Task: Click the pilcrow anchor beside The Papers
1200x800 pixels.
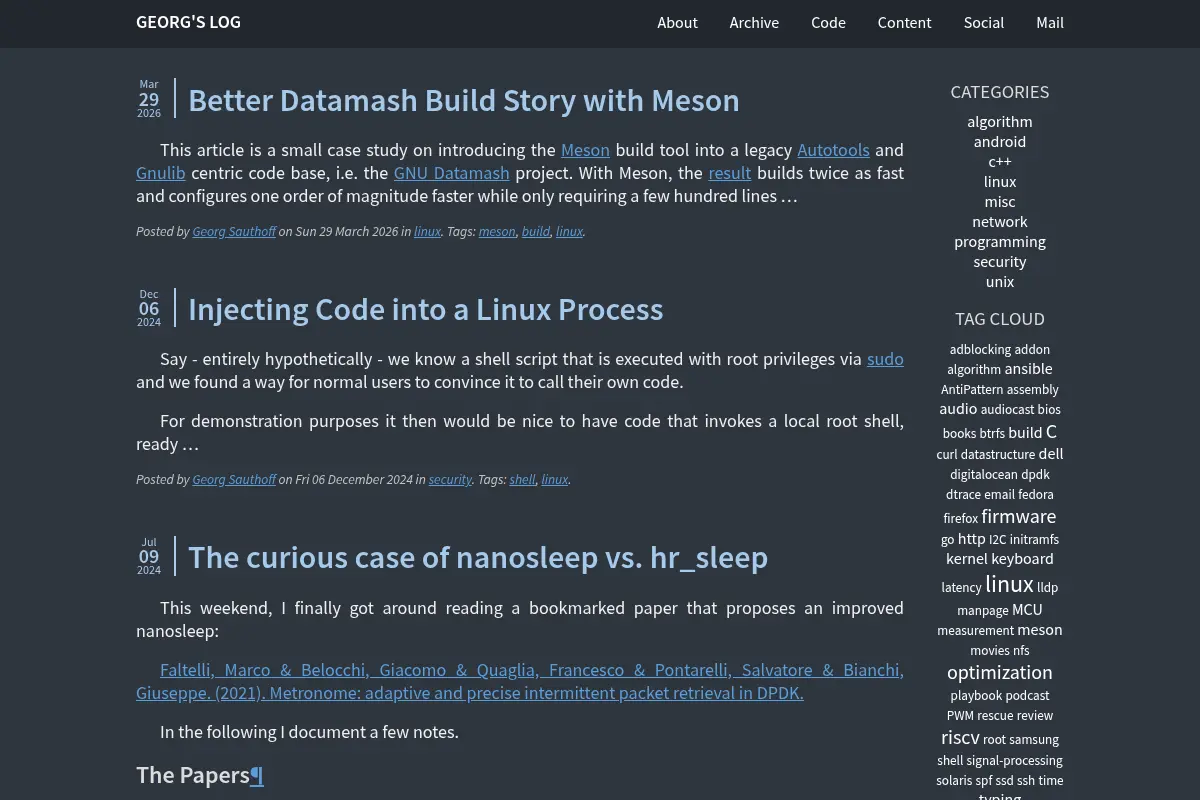Action: [257, 776]
